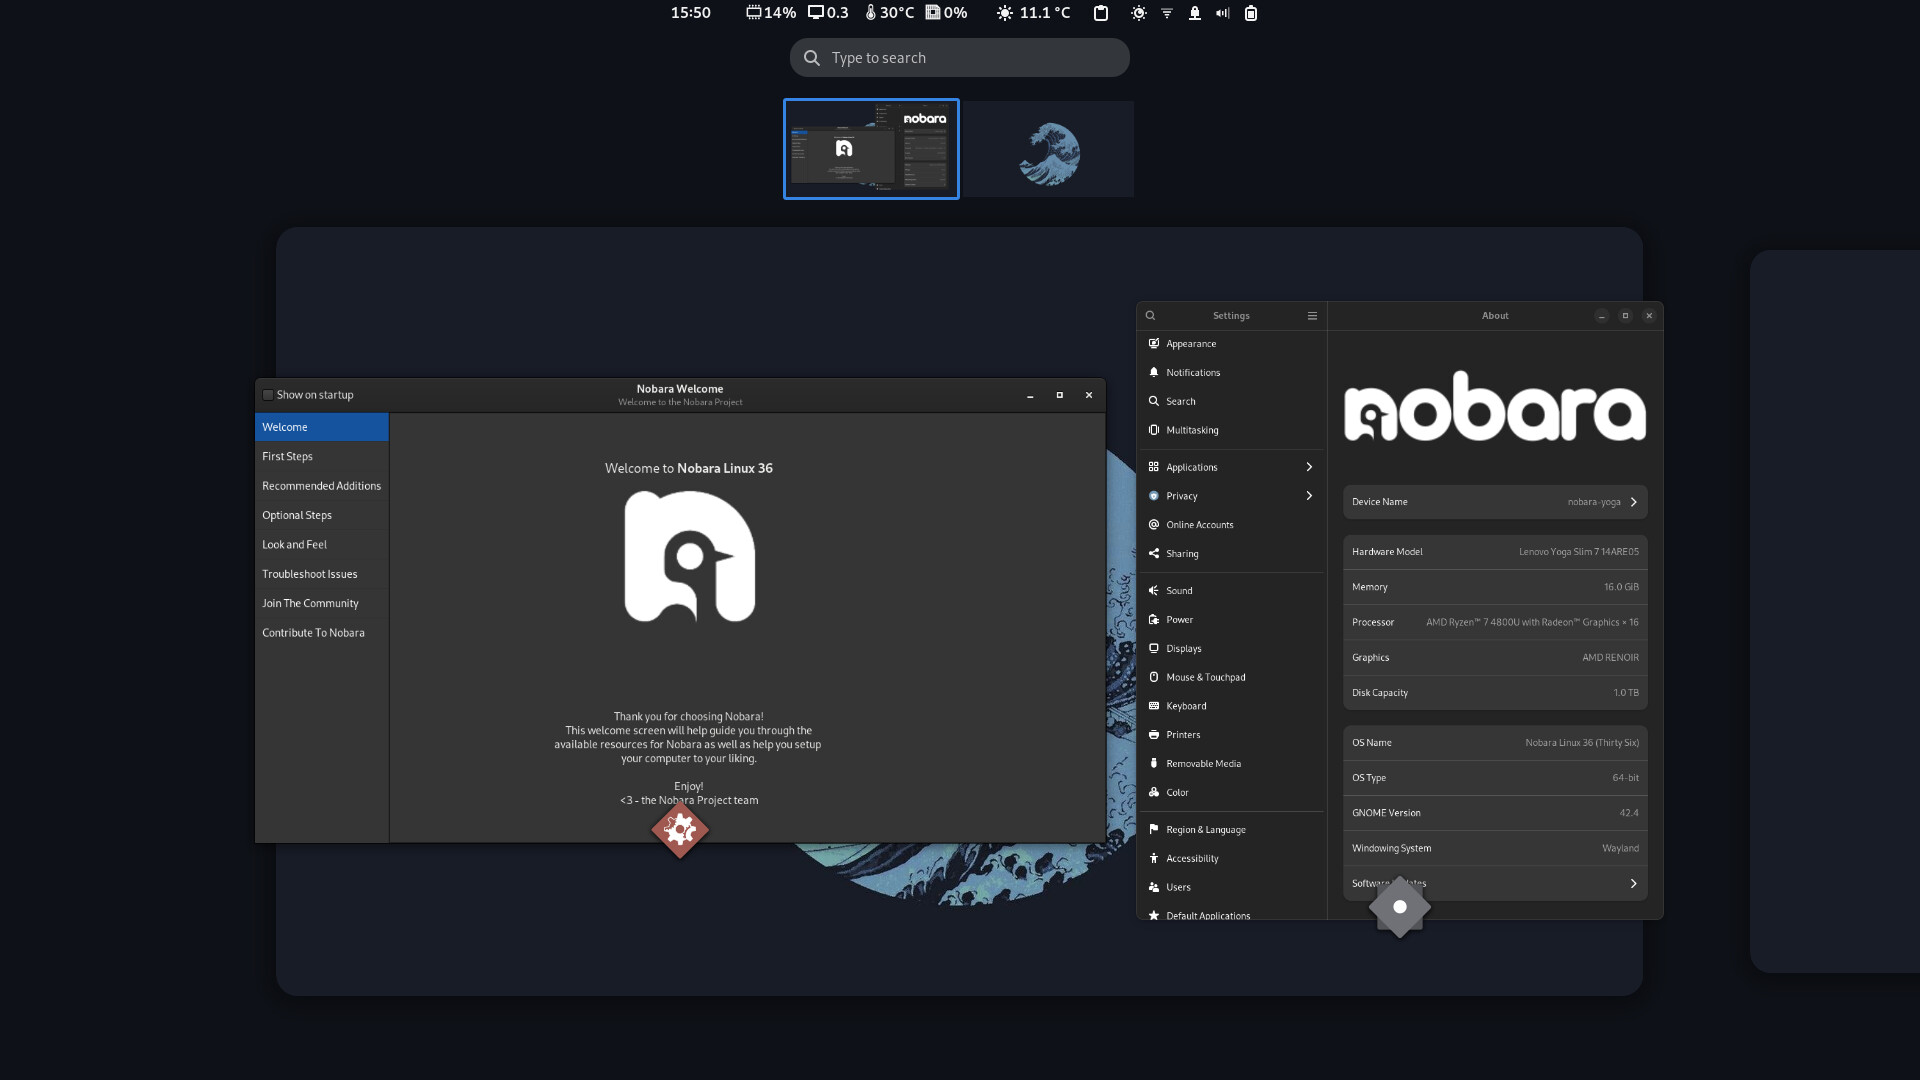This screenshot has height=1080, width=1920.
Task: Open the First Steps section
Action: pyautogui.click(x=322, y=456)
